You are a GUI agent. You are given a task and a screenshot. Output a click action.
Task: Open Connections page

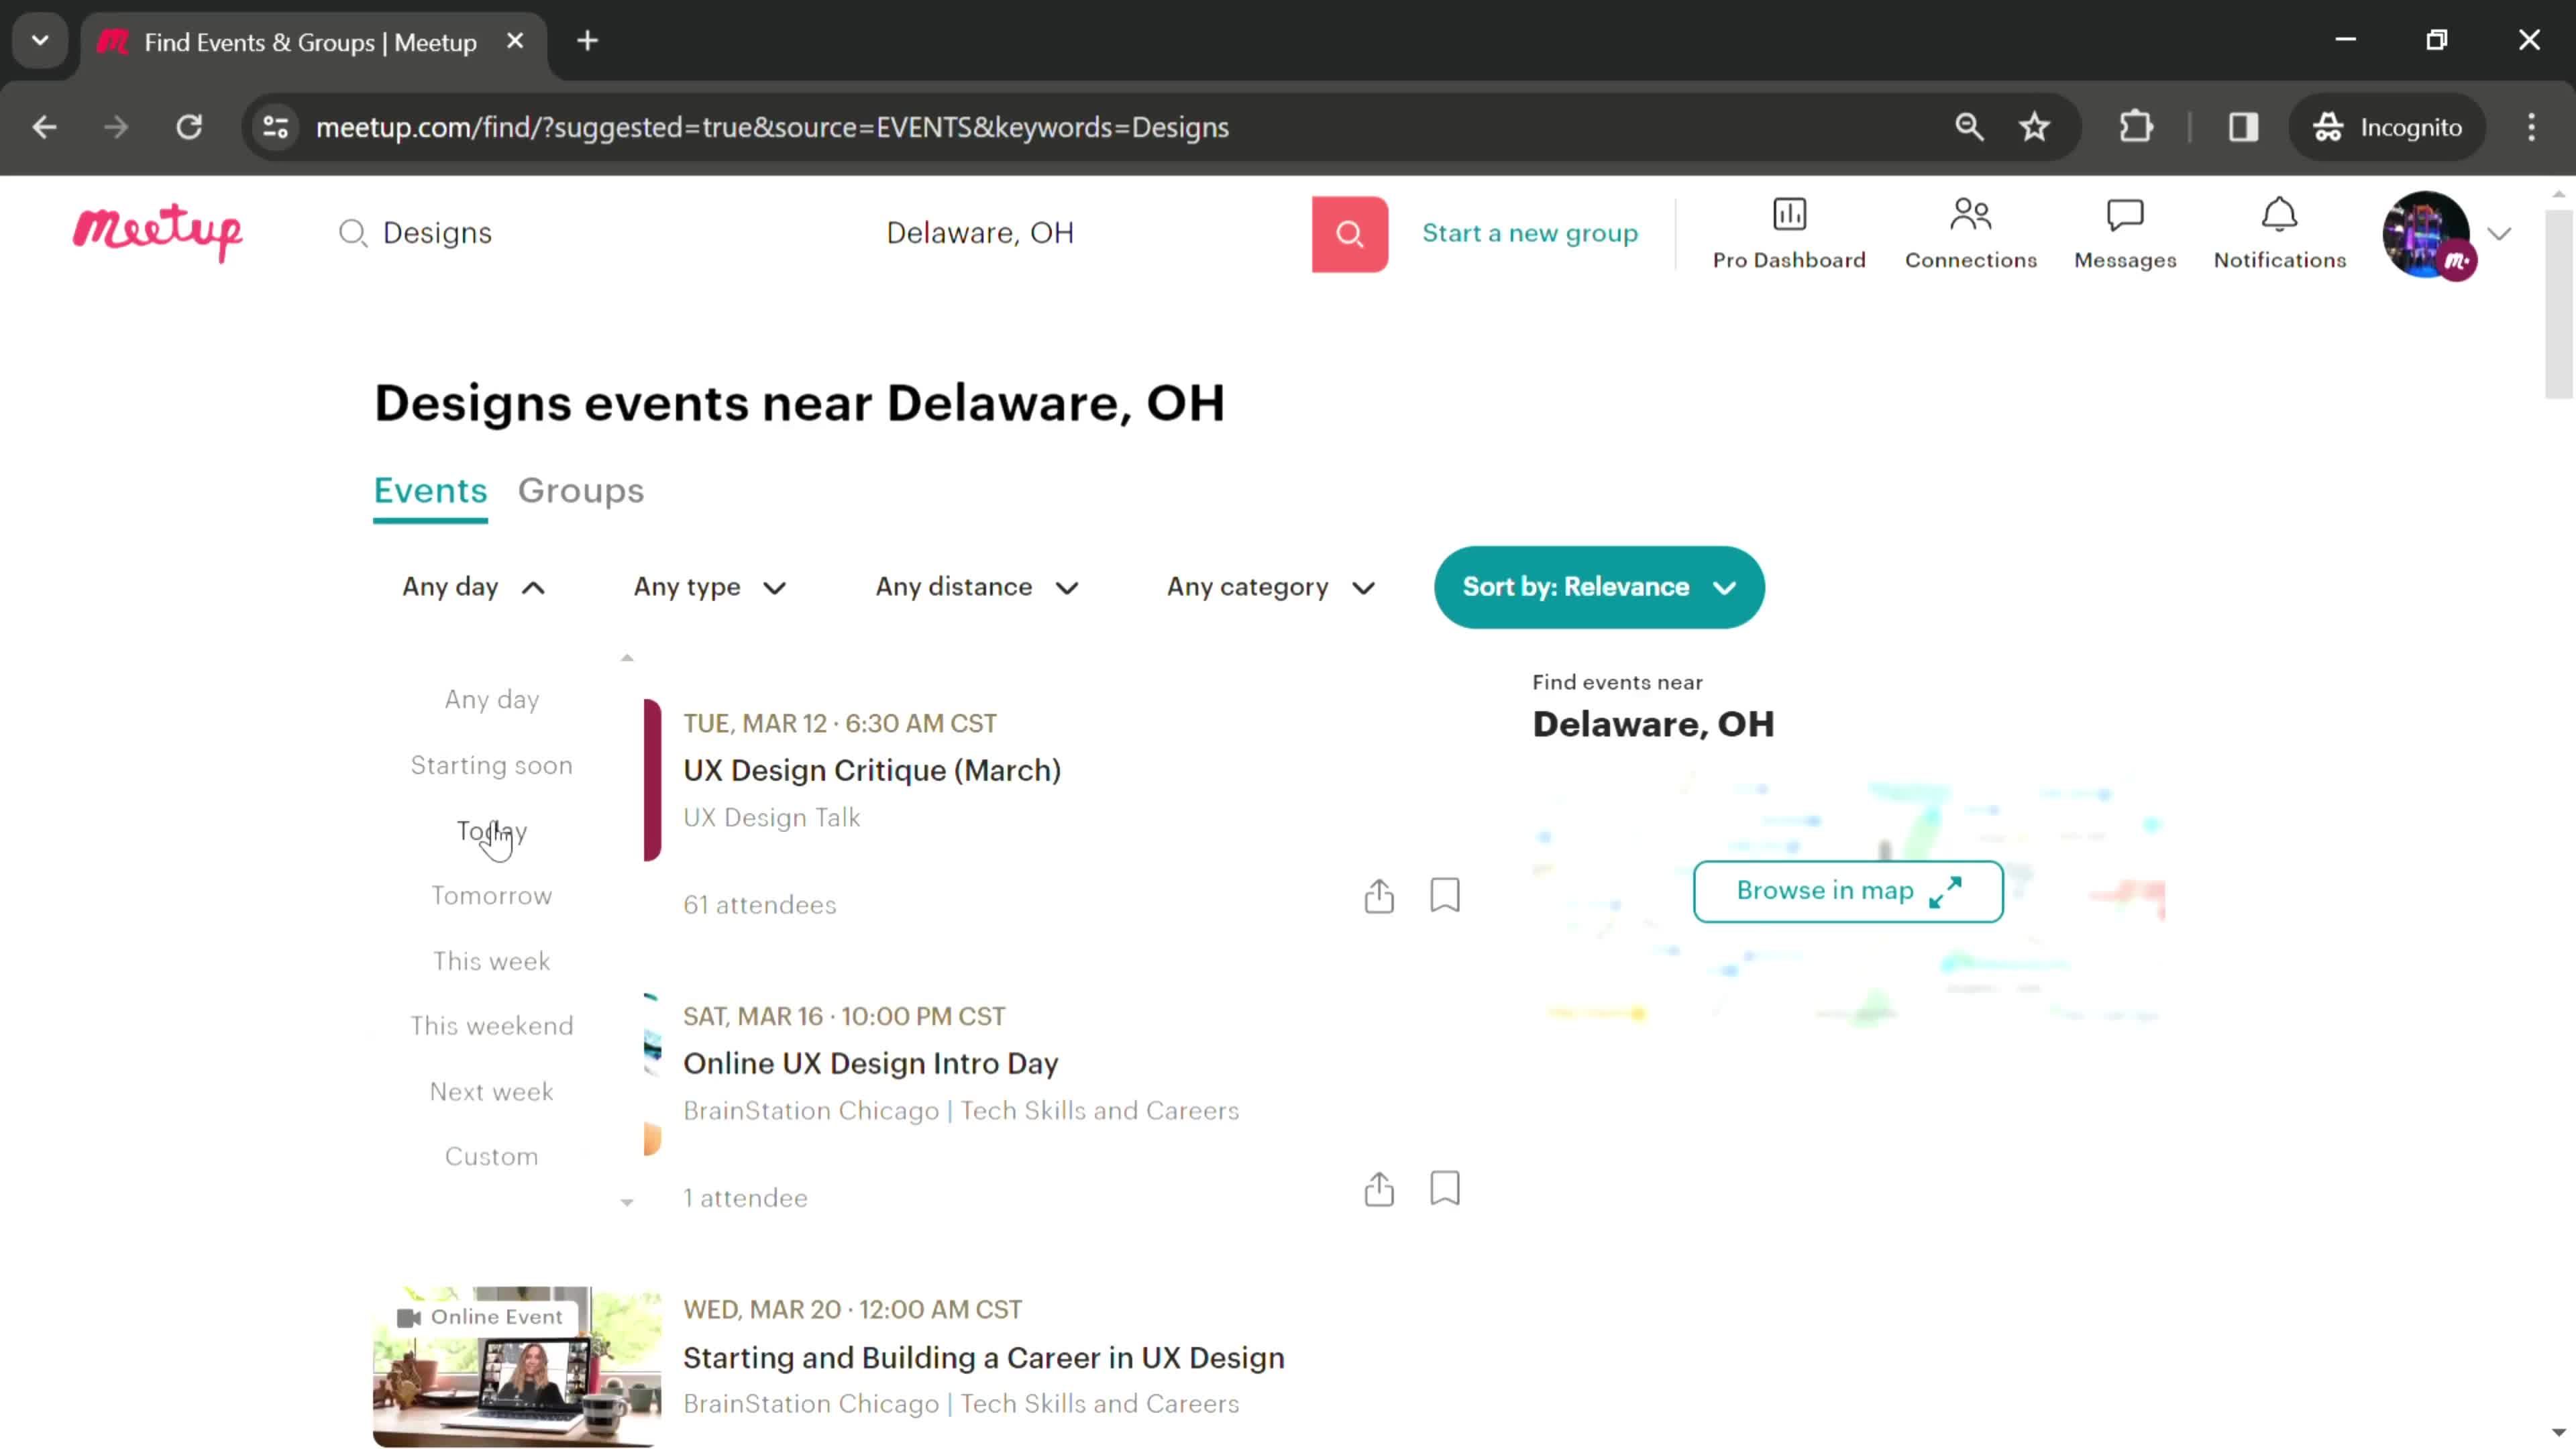(1970, 234)
